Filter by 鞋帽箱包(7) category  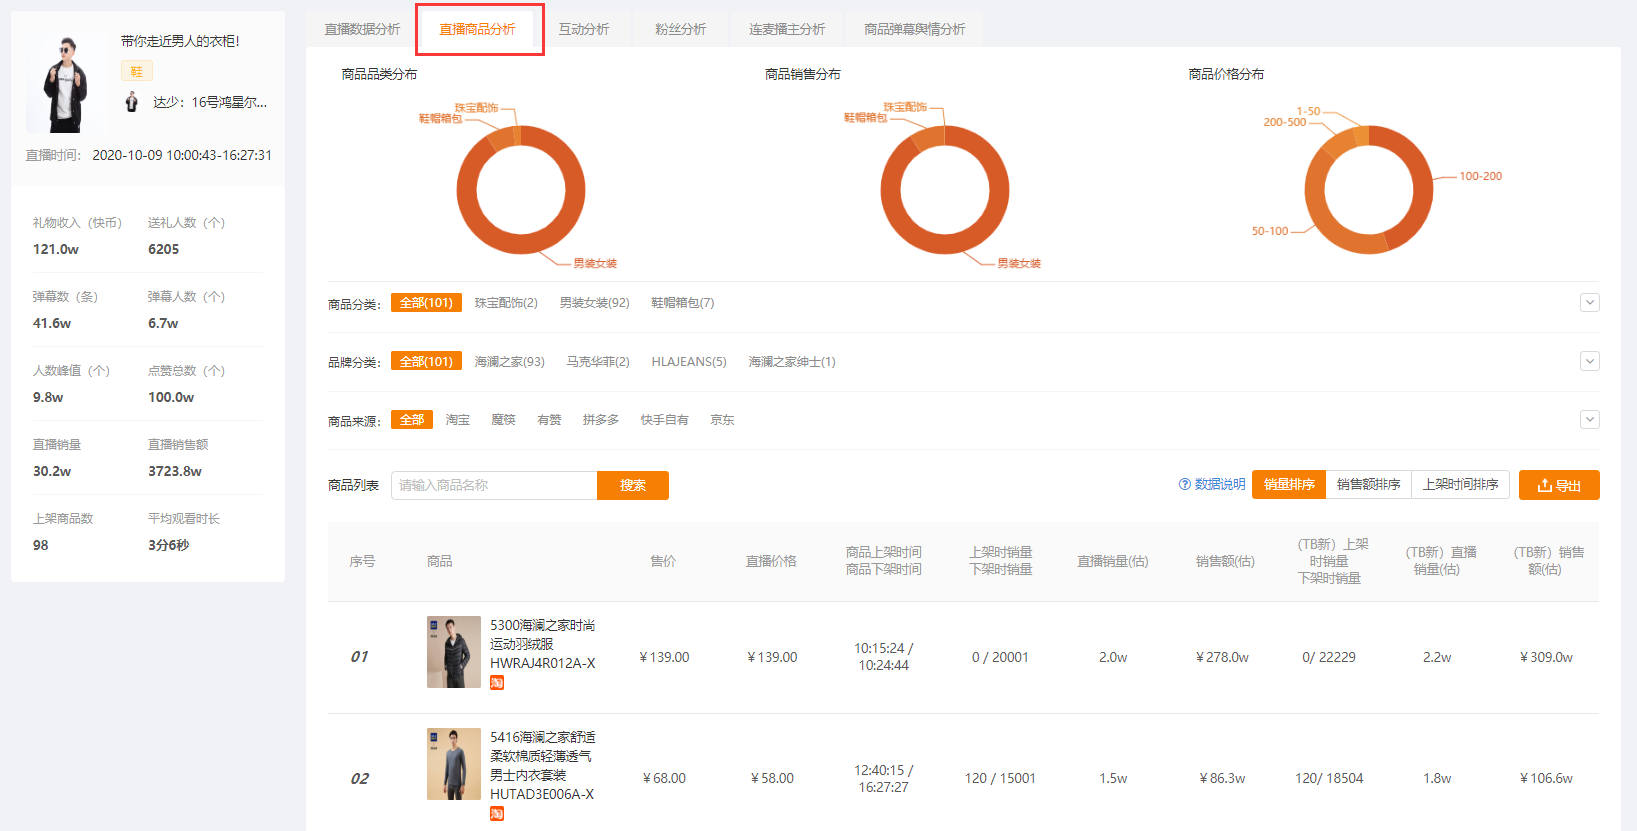(x=683, y=303)
